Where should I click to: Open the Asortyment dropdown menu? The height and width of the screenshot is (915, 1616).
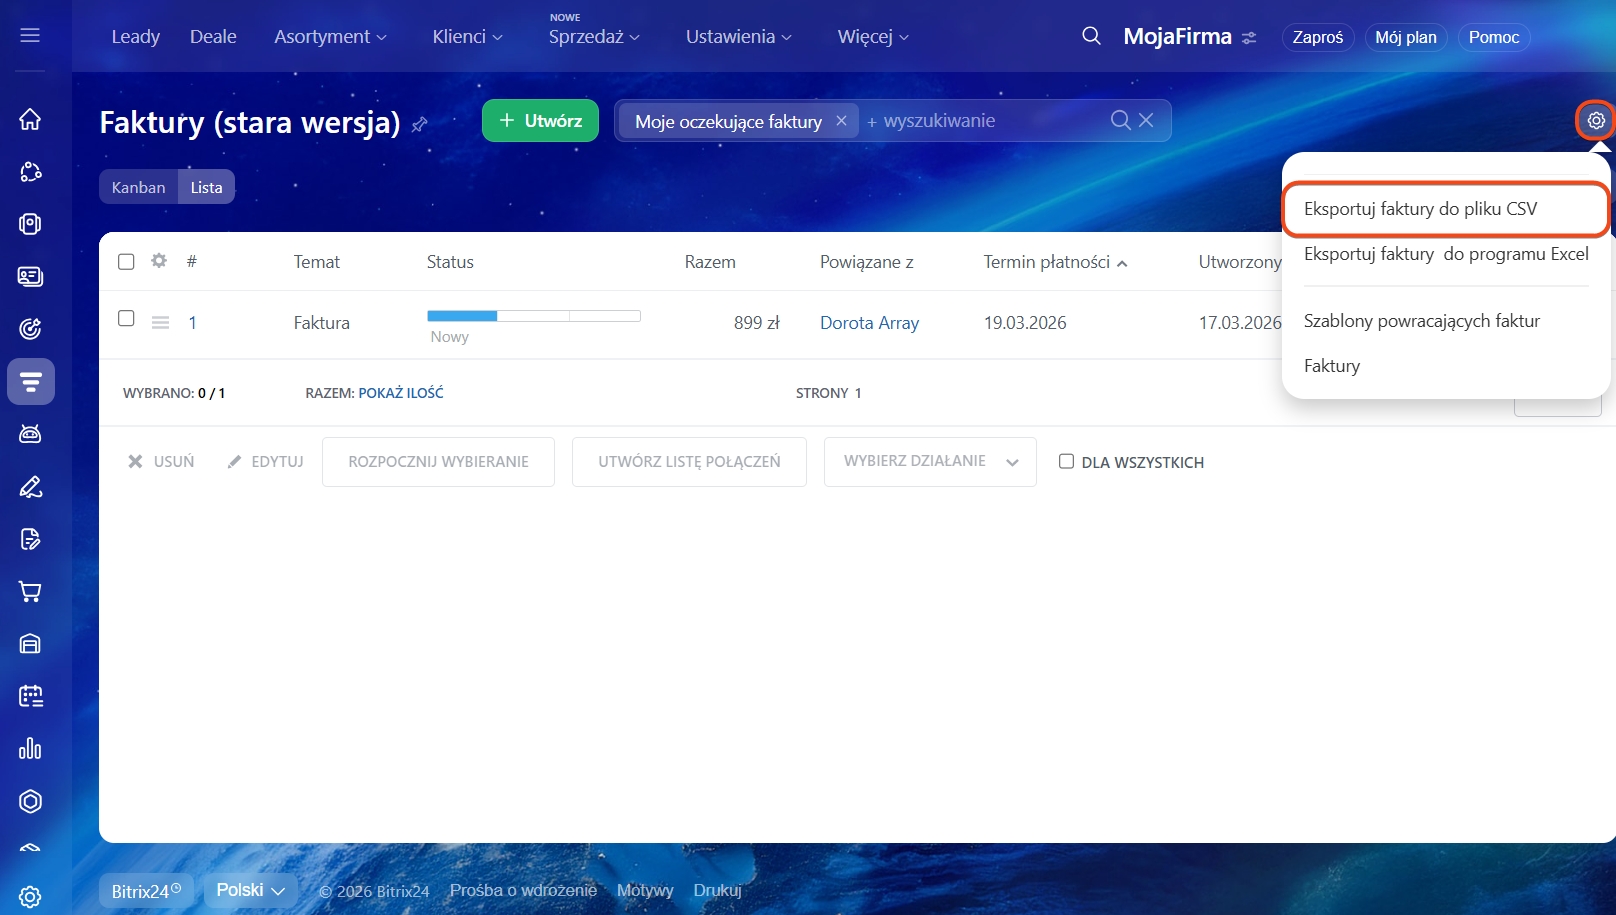[330, 37]
